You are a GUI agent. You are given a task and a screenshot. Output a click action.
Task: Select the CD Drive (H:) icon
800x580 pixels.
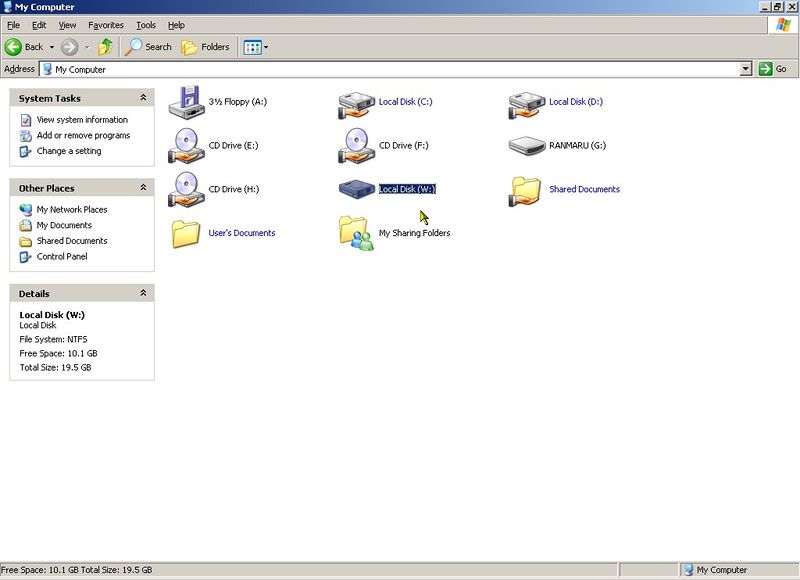pyautogui.click(x=186, y=189)
